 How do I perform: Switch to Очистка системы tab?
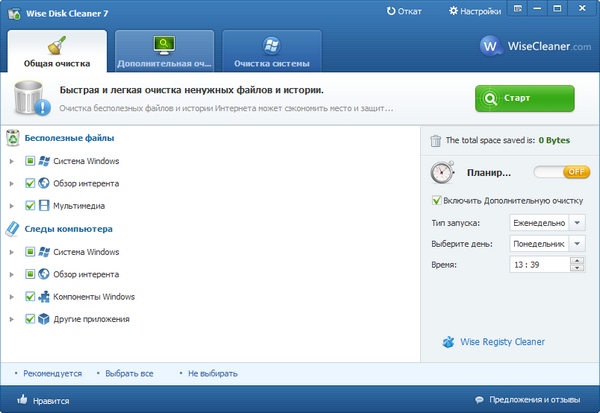272,51
